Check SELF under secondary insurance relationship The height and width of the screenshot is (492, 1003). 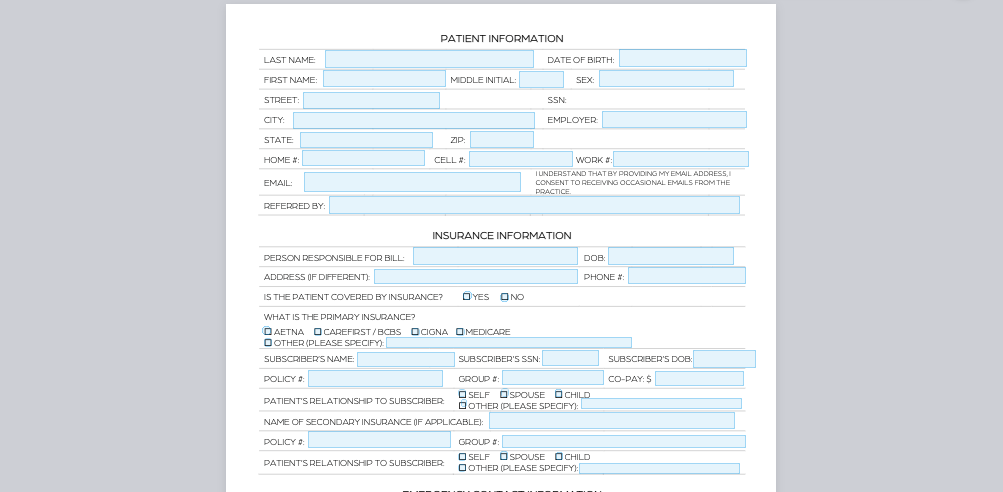(462, 457)
